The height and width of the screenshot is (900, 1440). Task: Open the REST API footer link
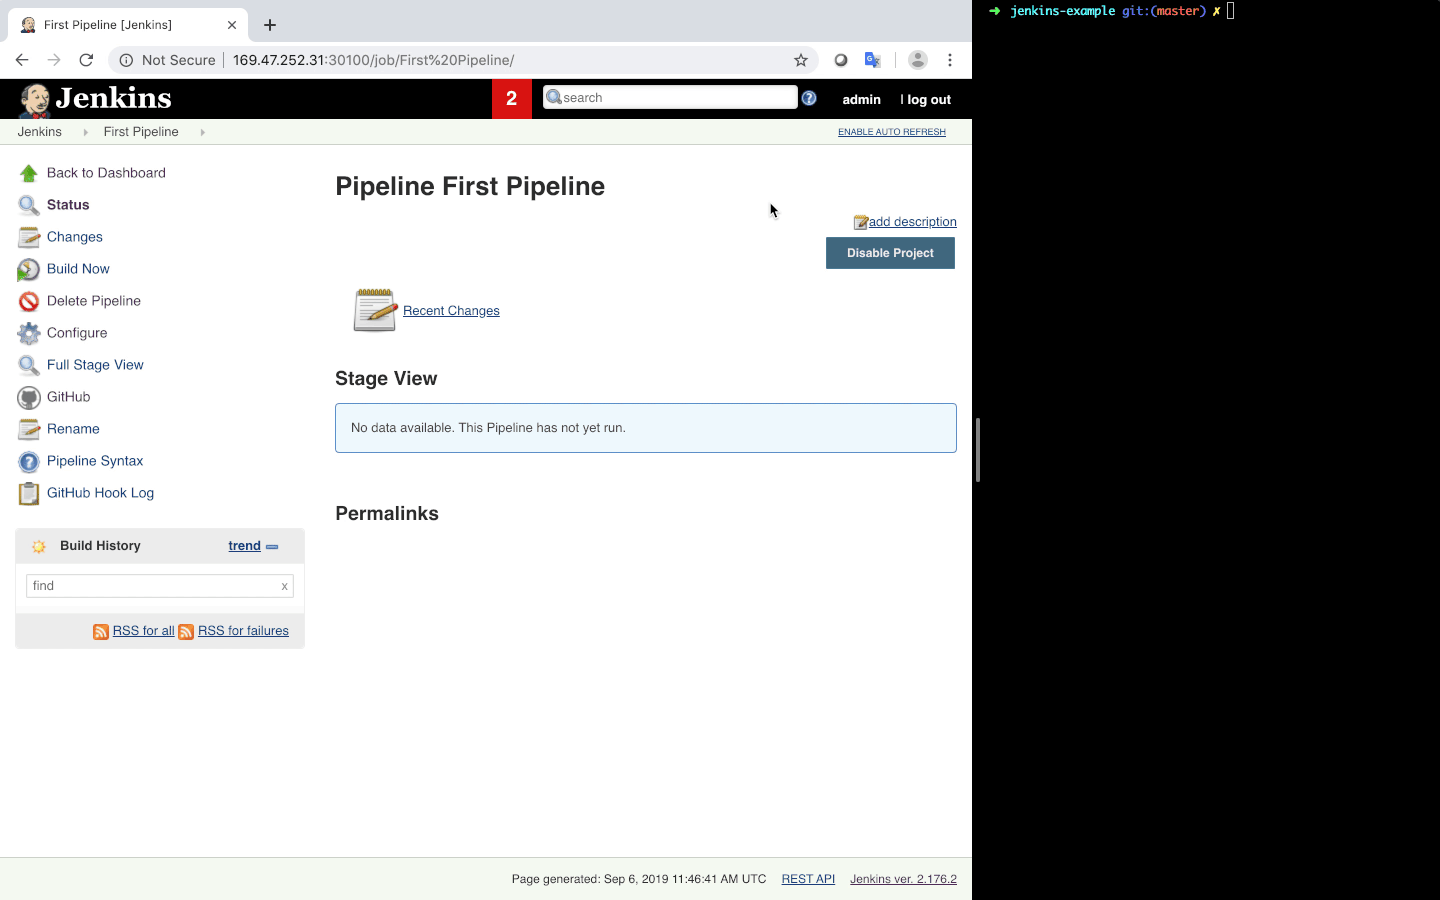click(808, 879)
